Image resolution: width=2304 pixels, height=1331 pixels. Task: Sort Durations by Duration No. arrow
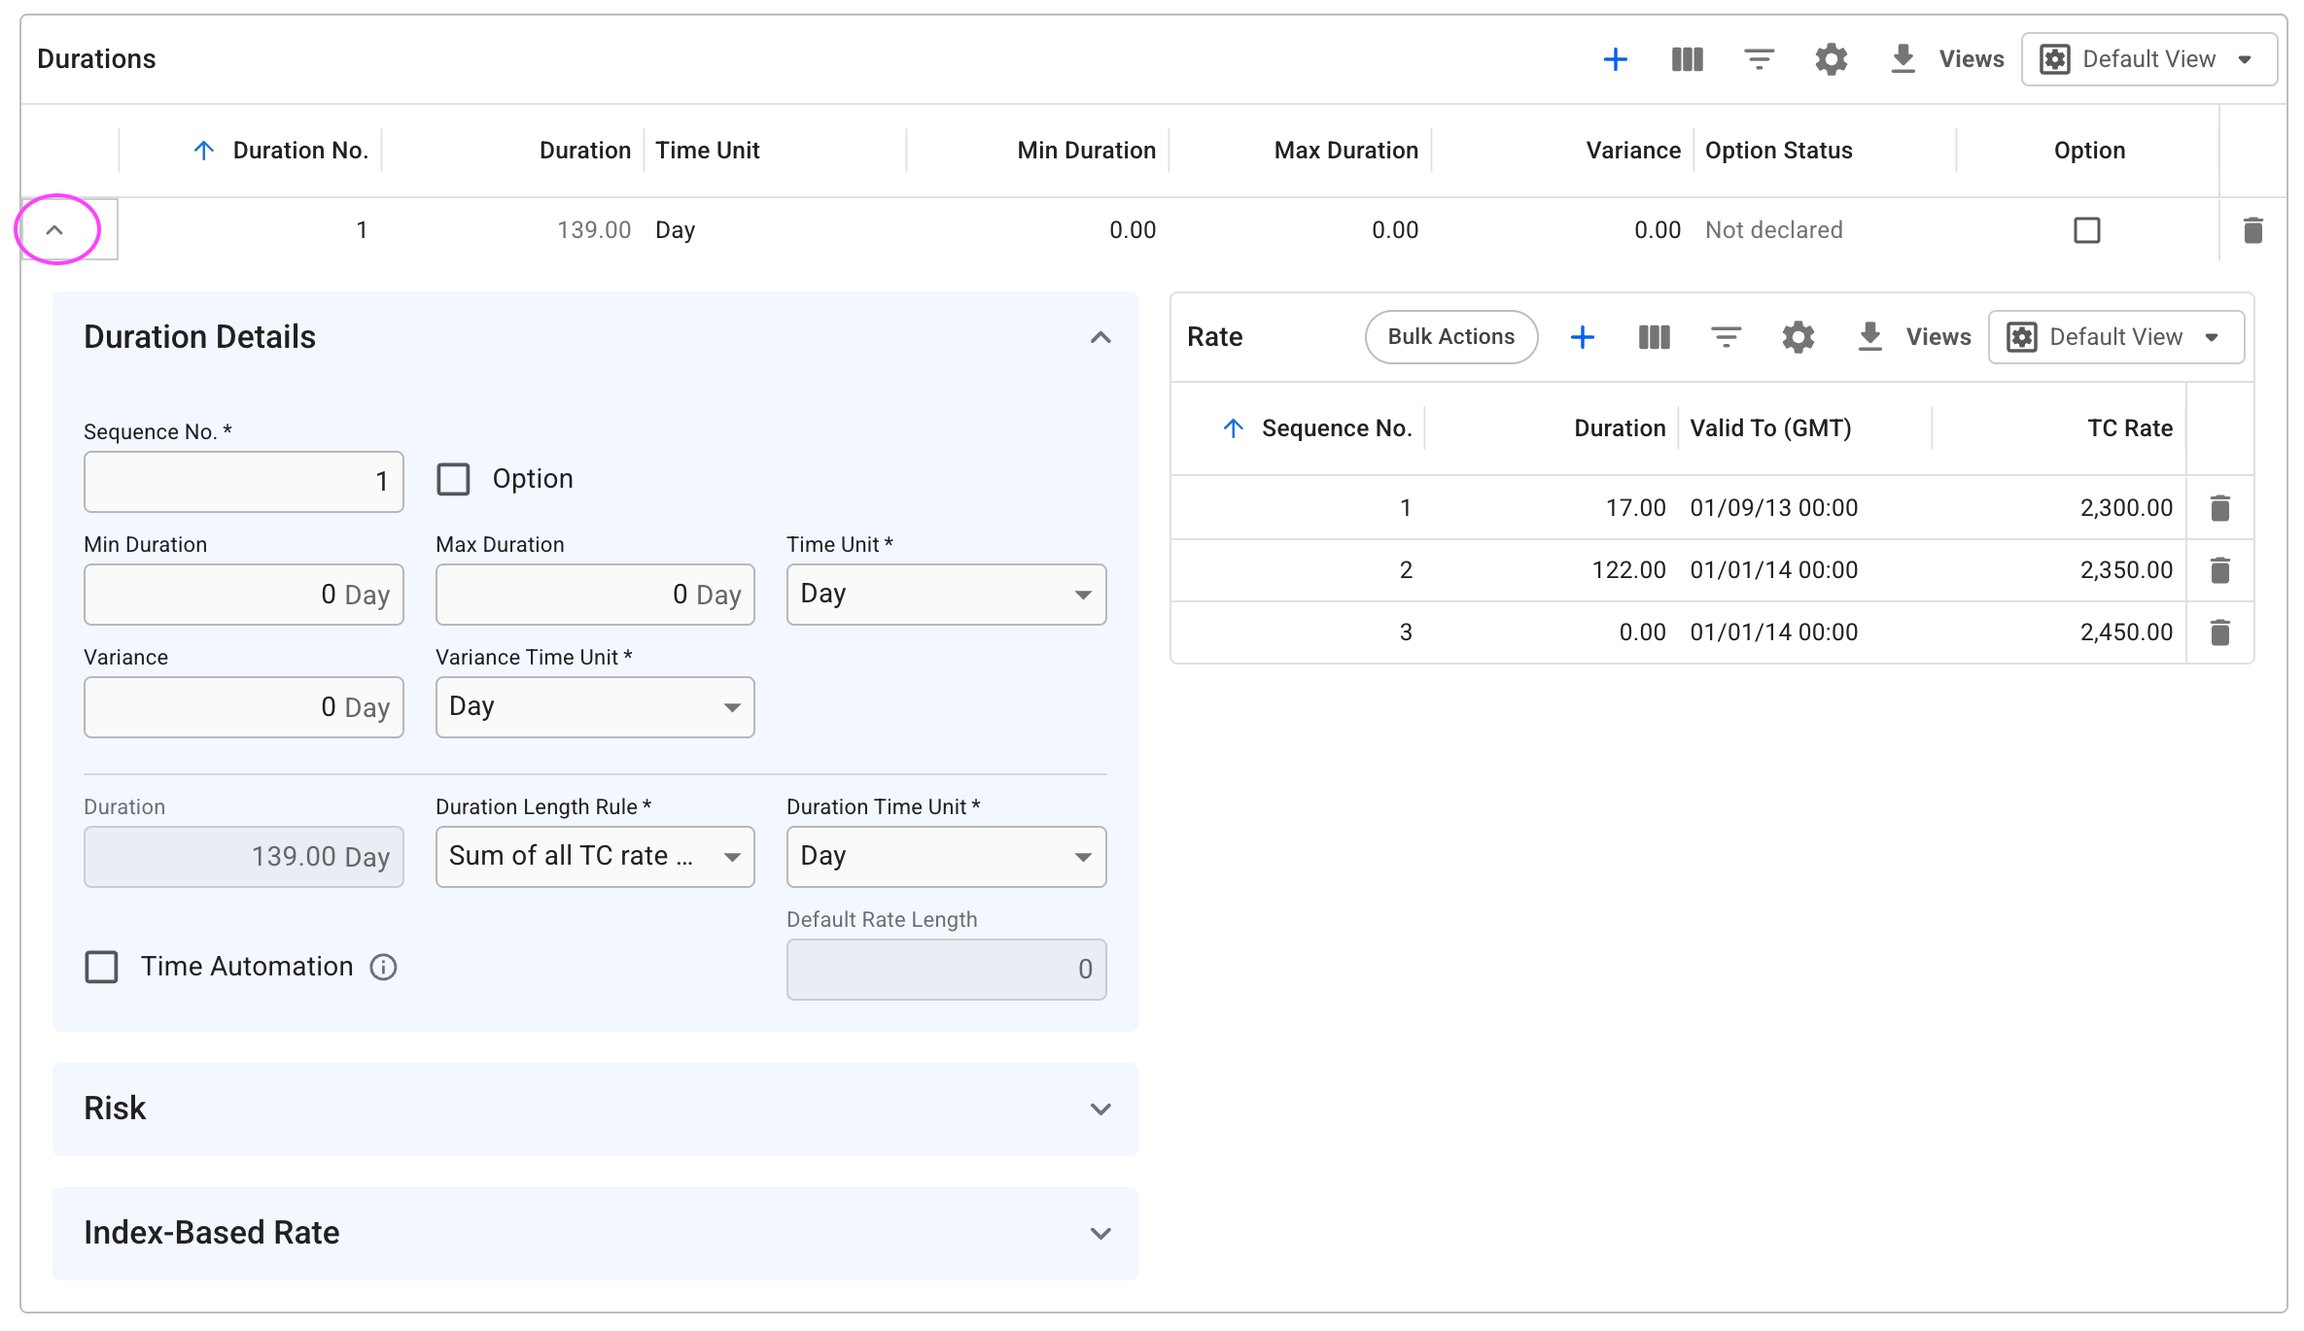[204, 150]
